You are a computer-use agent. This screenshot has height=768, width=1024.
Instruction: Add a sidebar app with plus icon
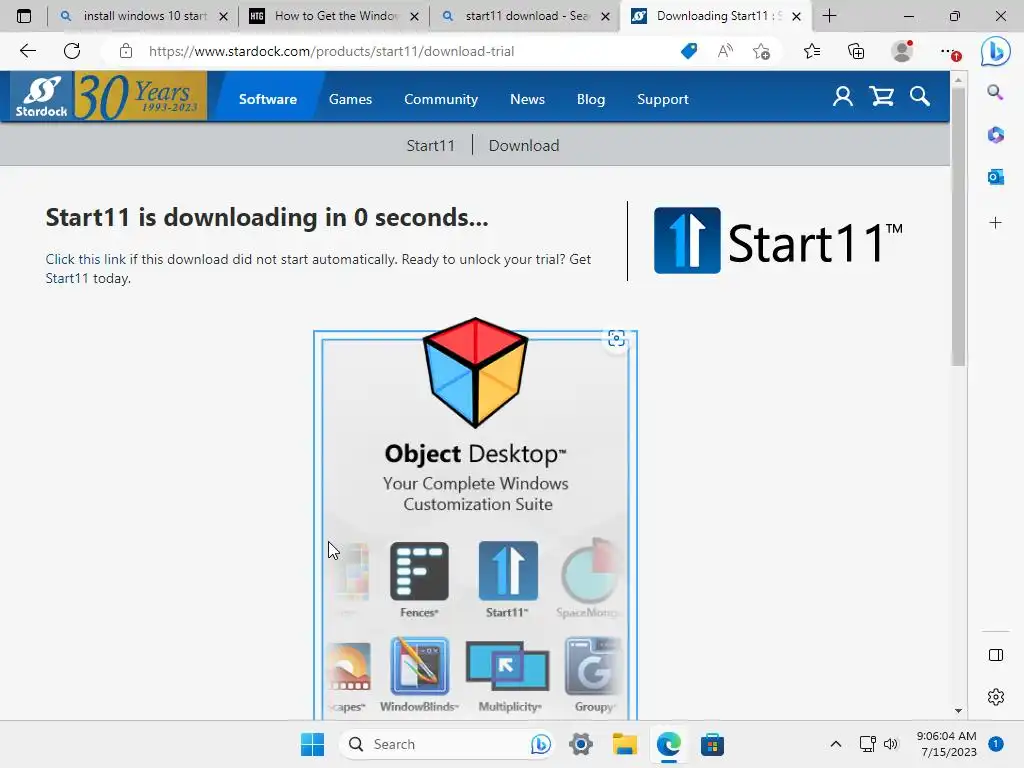pyautogui.click(x=995, y=223)
